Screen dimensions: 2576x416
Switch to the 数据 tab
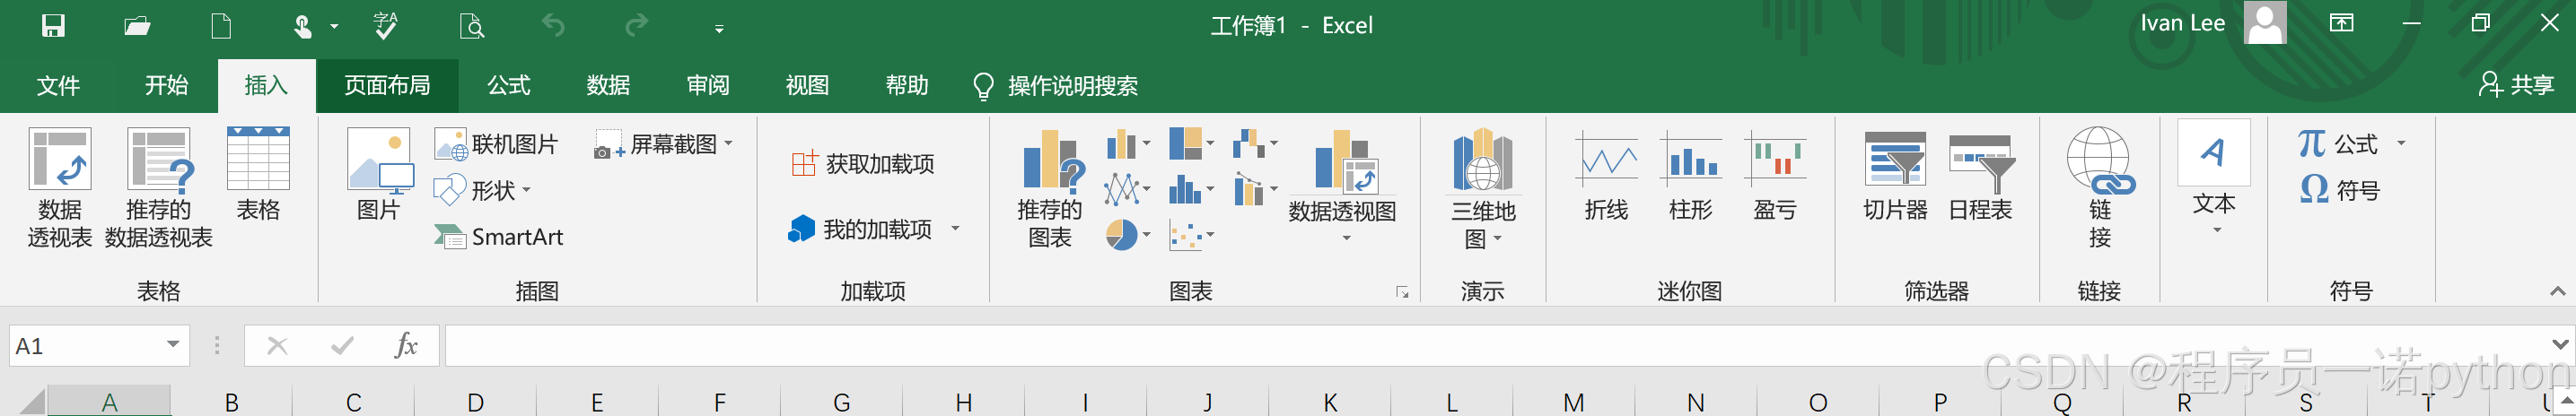tap(608, 86)
